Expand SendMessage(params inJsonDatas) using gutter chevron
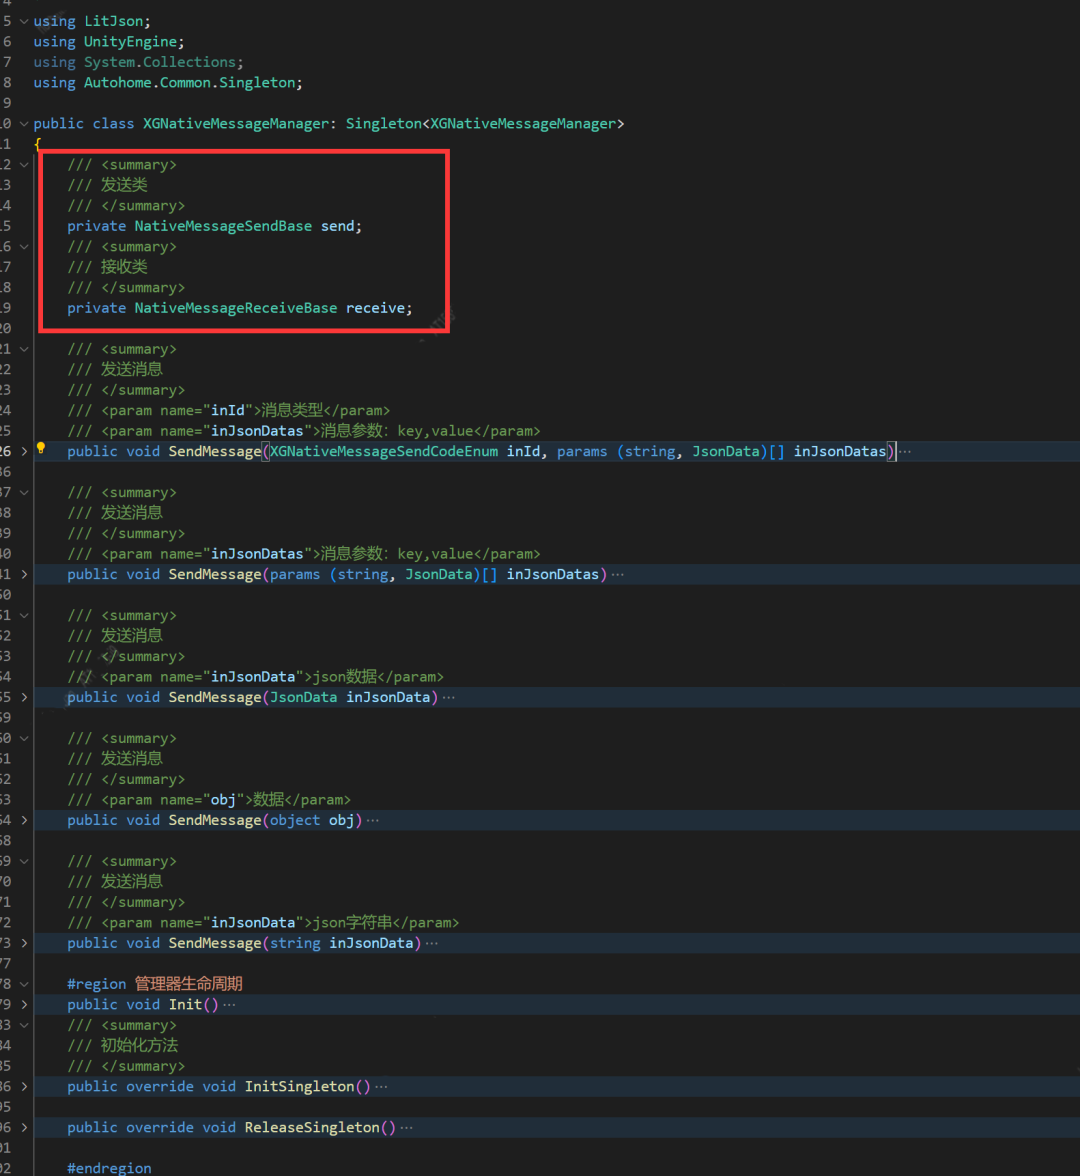This screenshot has width=1080, height=1176. [24, 574]
